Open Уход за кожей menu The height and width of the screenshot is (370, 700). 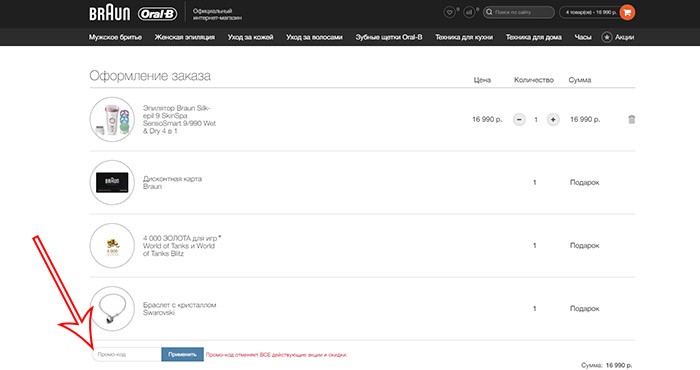(250, 37)
